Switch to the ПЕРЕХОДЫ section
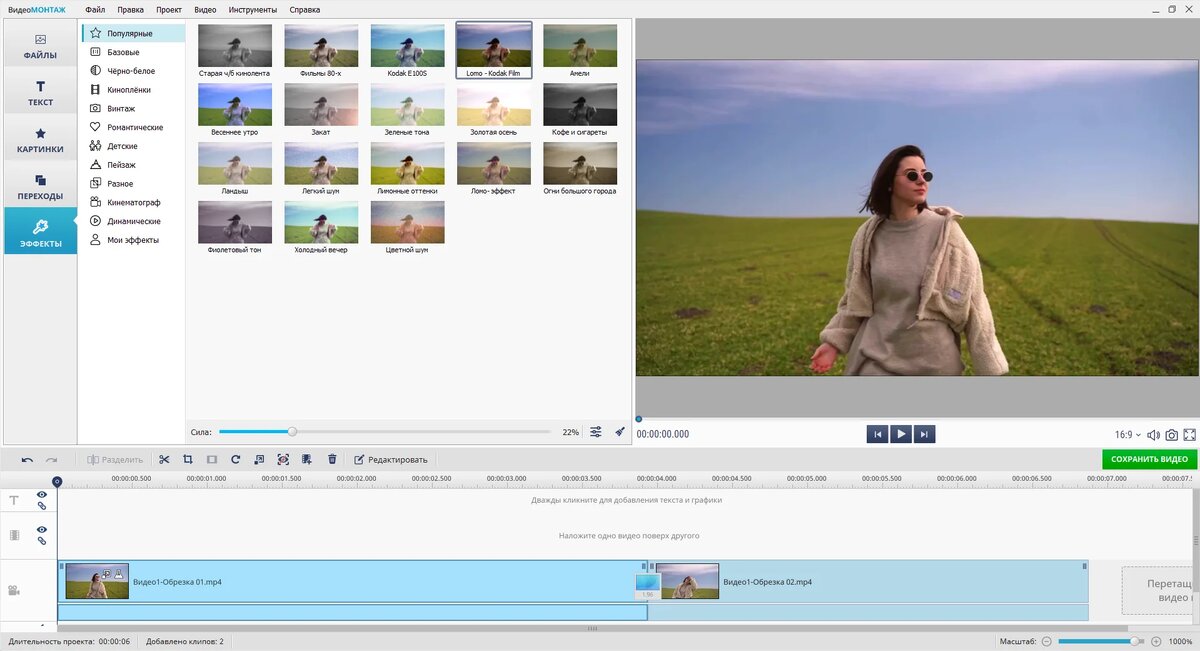This screenshot has width=1200, height=651. click(x=40, y=185)
